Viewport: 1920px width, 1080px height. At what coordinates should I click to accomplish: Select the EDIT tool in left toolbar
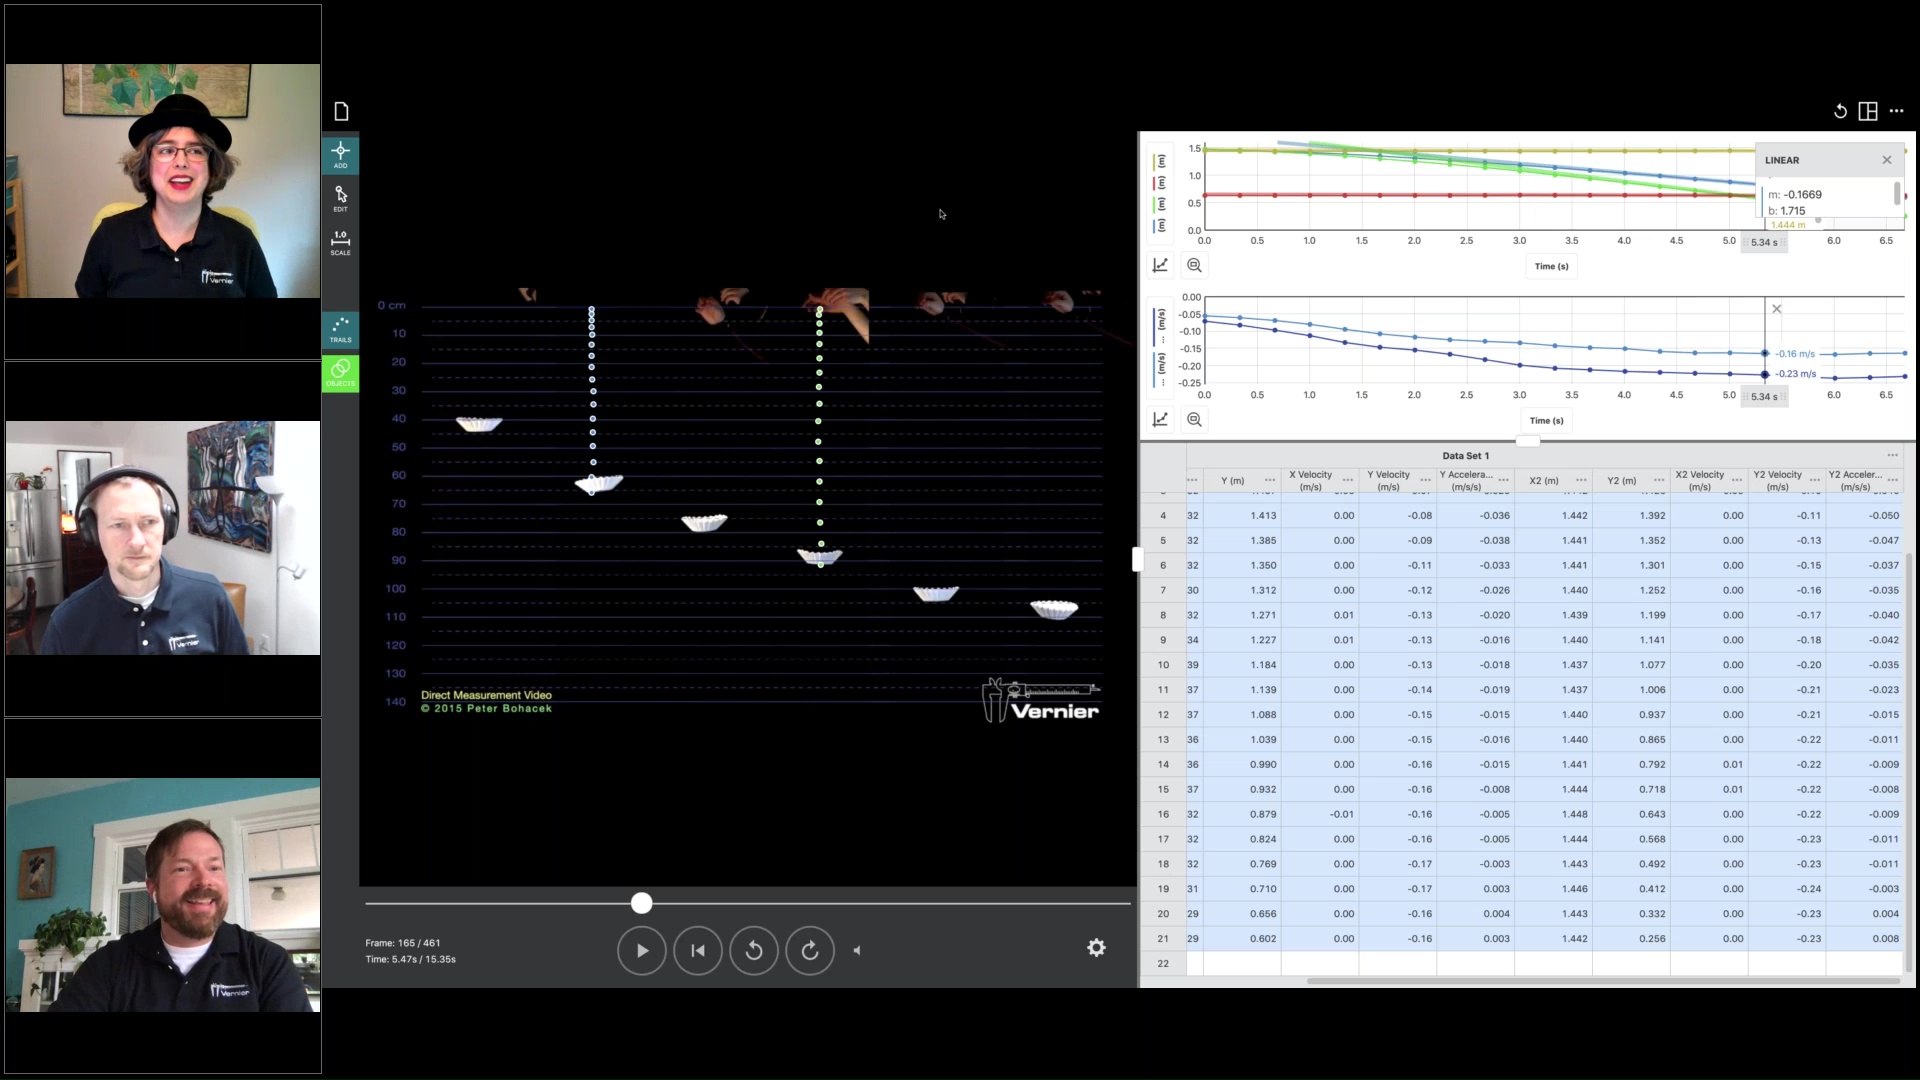tap(340, 198)
